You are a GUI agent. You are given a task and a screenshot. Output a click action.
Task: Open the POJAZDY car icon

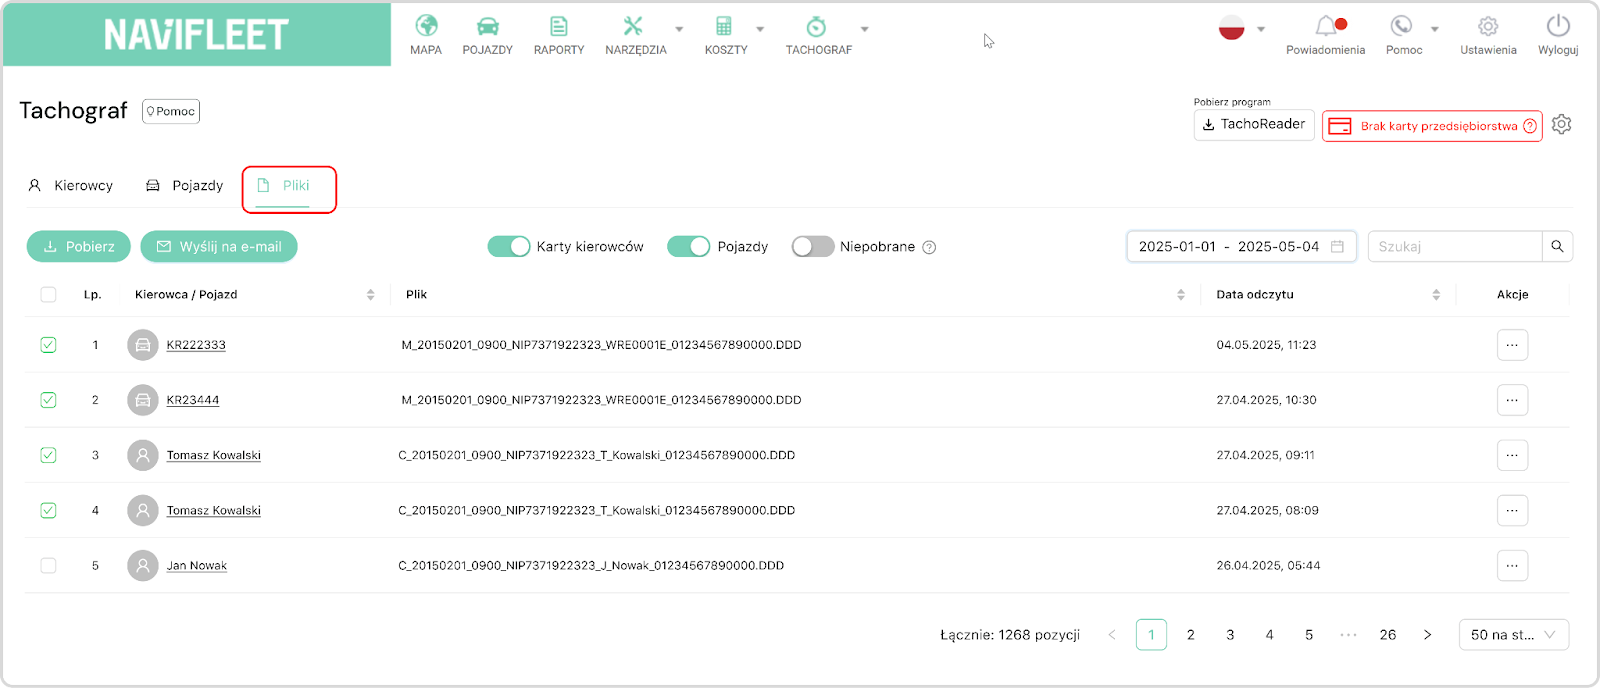pyautogui.click(x=487, y=26)
